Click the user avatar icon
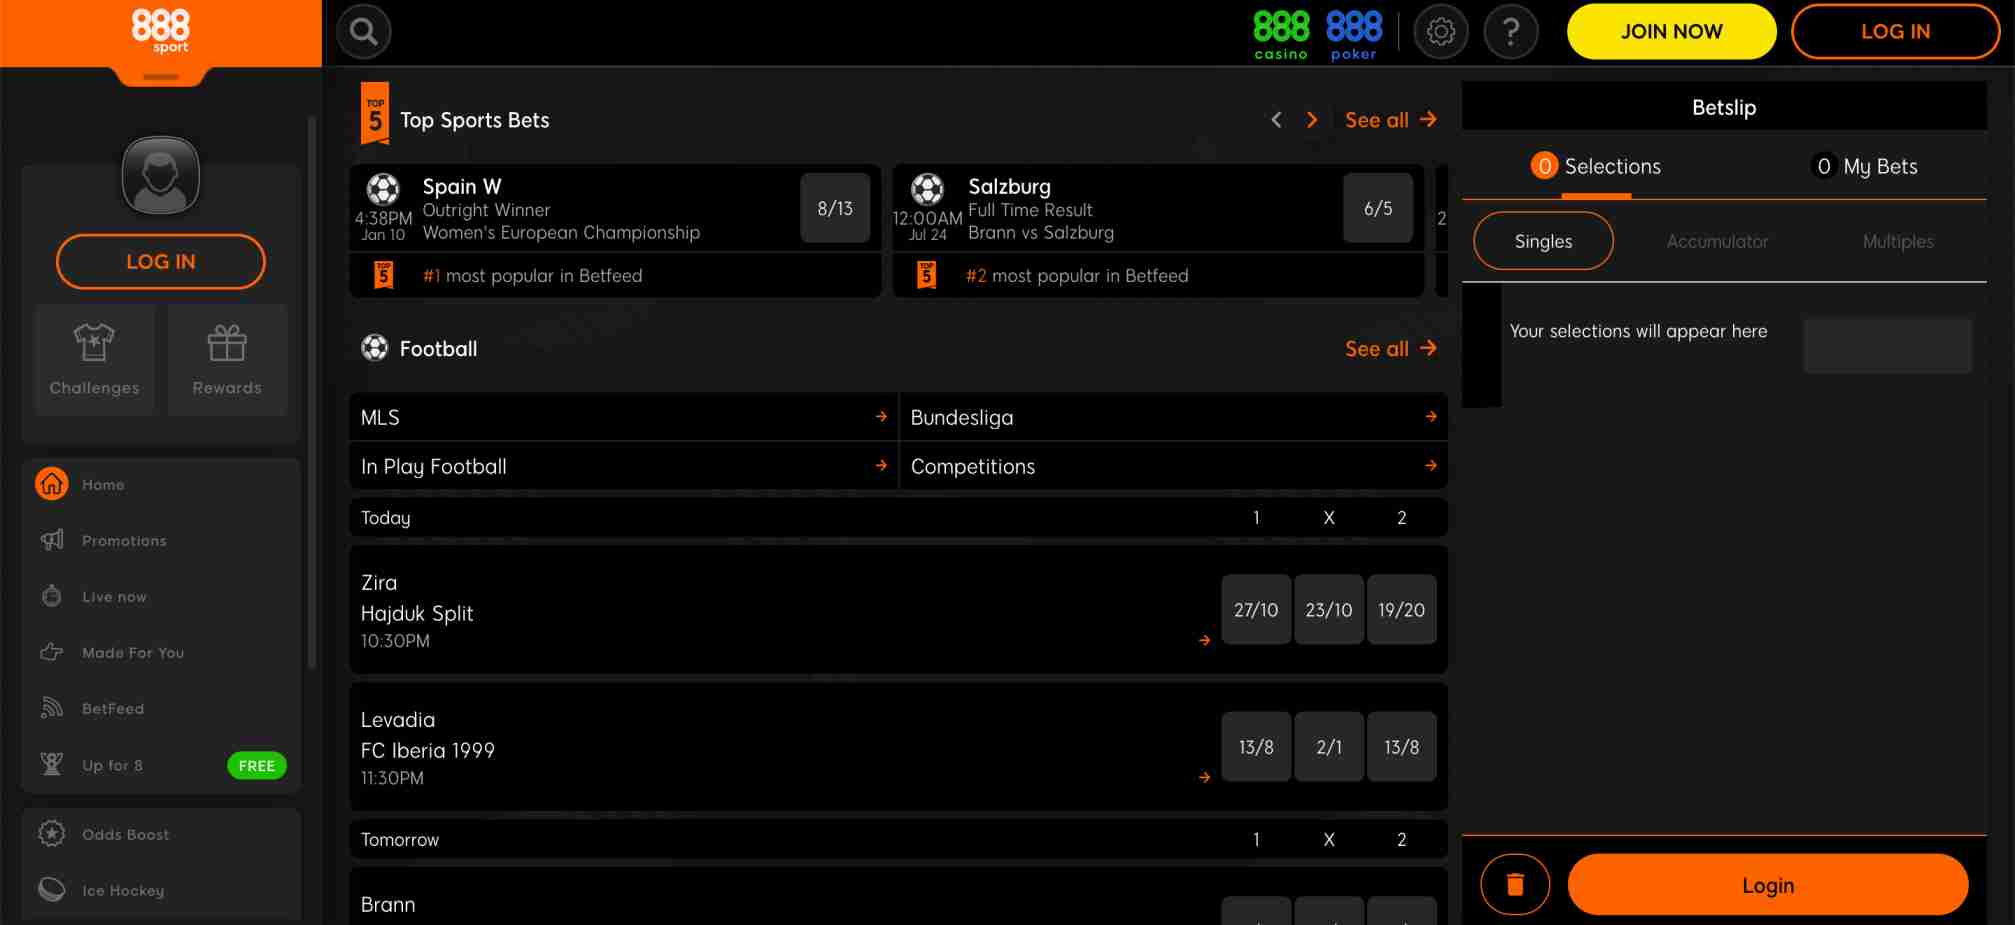This screenshot has height=925, width=2015. click(160, 175)
